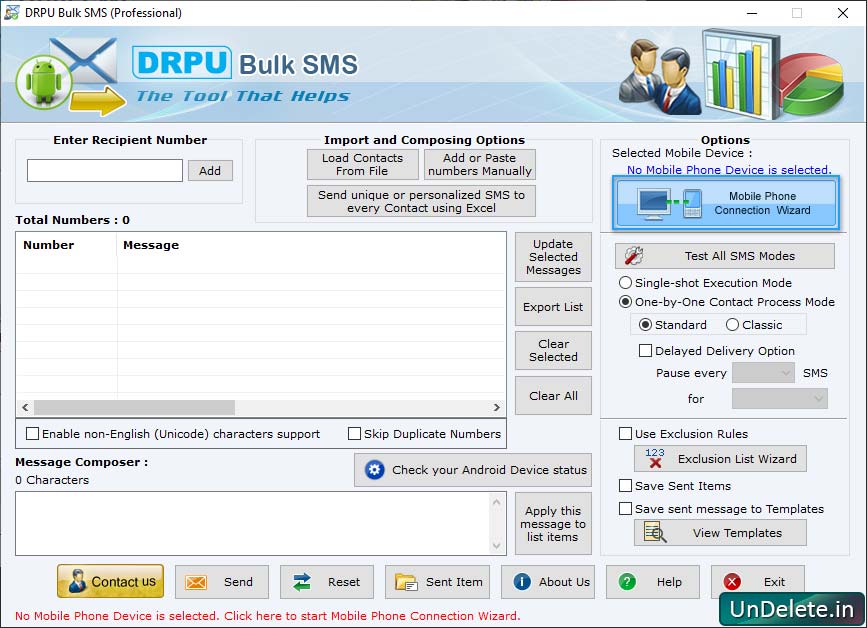Click the composer scroll-up arrow

(x=497, y=502)
